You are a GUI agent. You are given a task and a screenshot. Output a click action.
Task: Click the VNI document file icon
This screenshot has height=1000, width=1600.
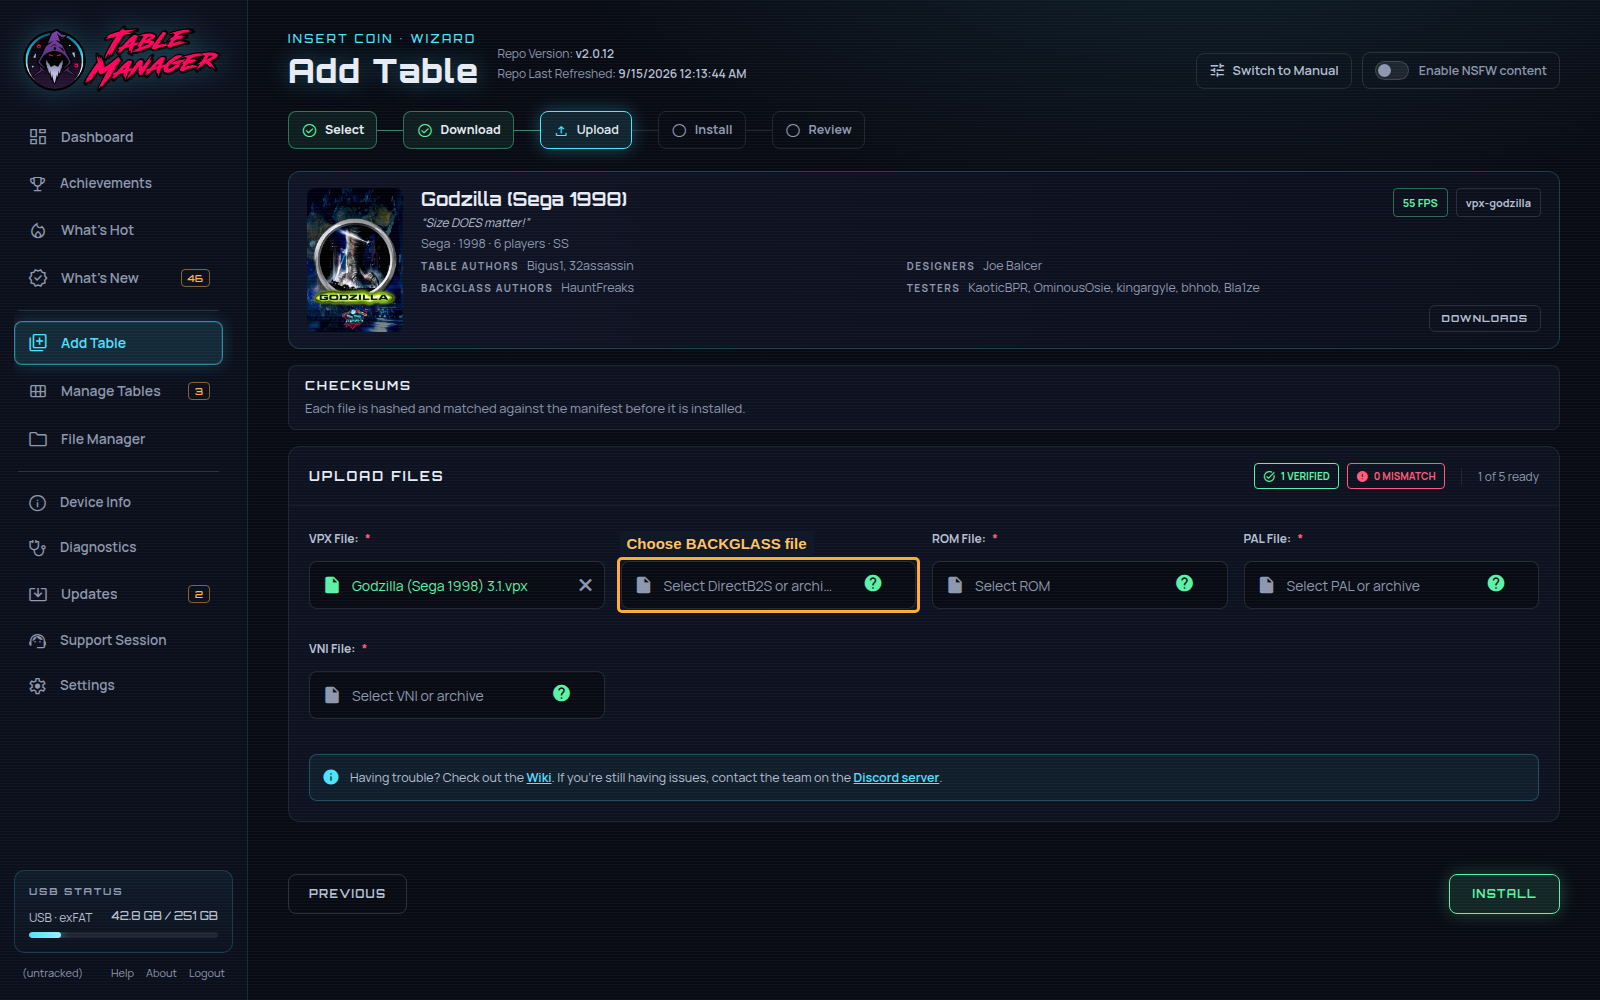(x=332, y=695)
